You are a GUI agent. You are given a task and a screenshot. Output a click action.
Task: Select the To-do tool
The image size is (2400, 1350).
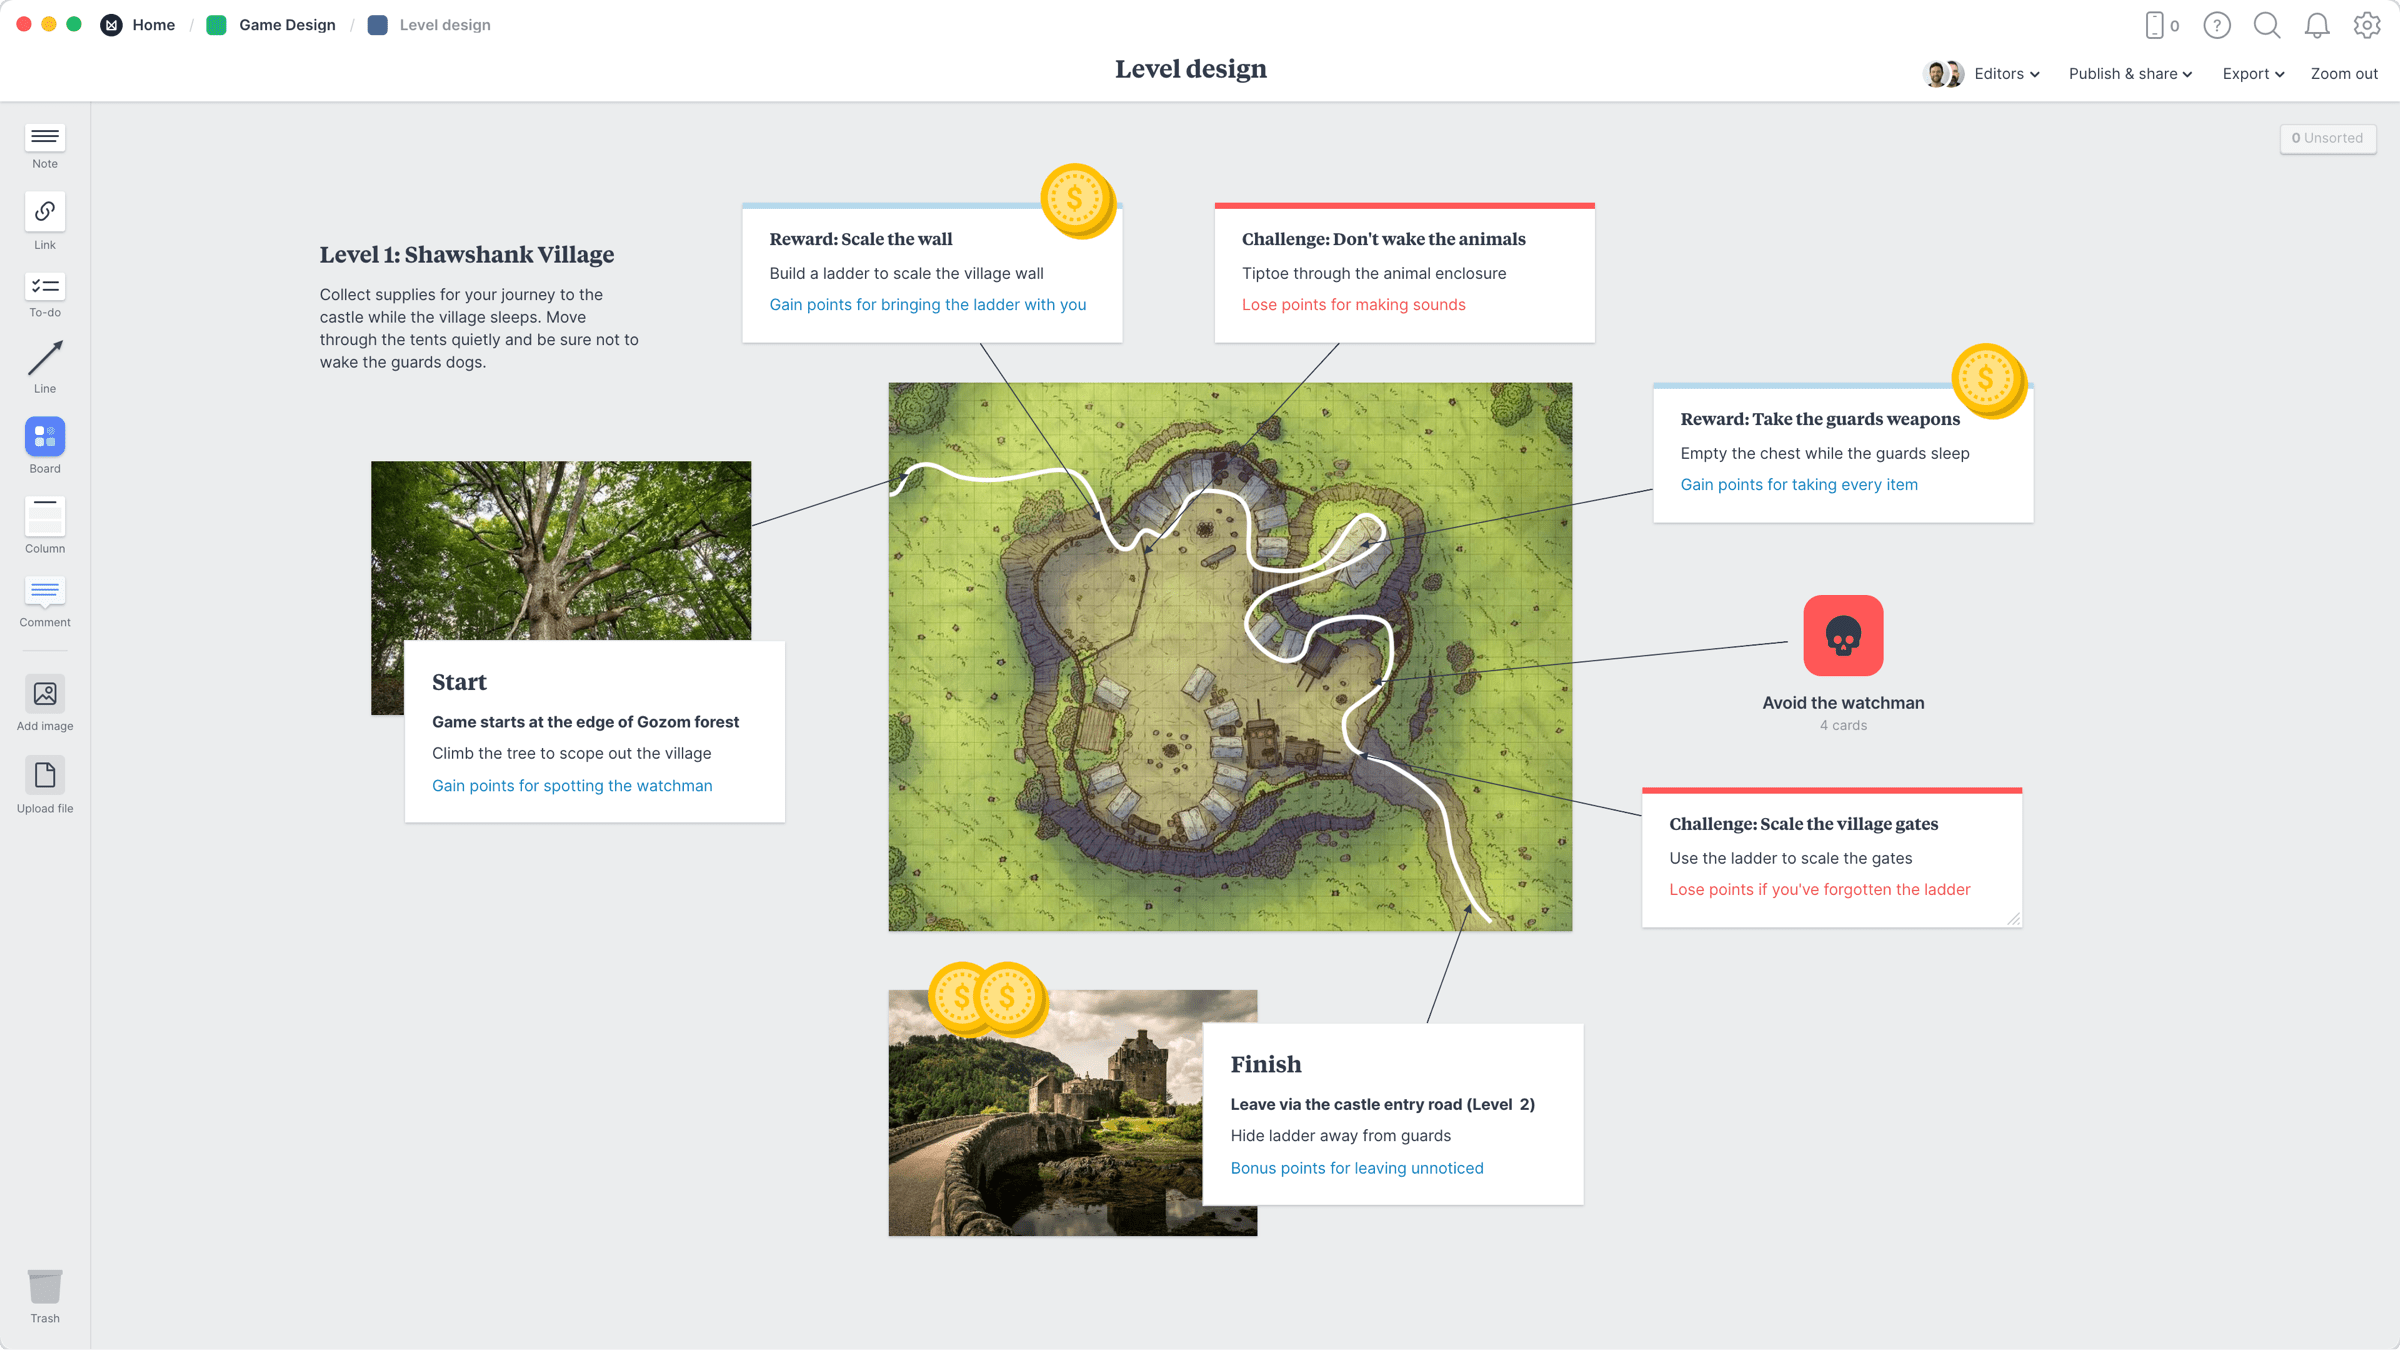pos(44,288)
